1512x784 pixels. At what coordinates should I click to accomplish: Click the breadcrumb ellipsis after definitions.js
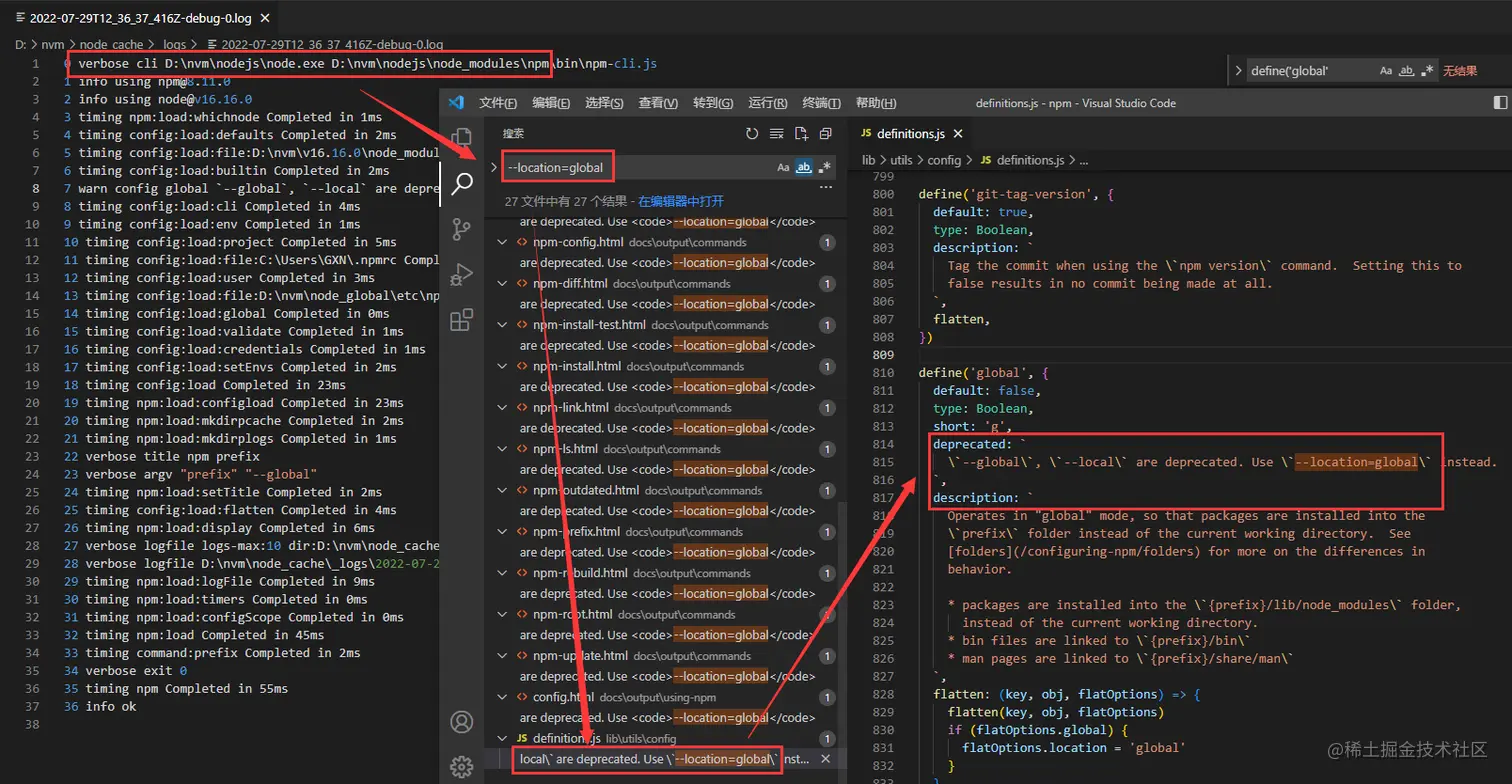(x=1084, y=160)
